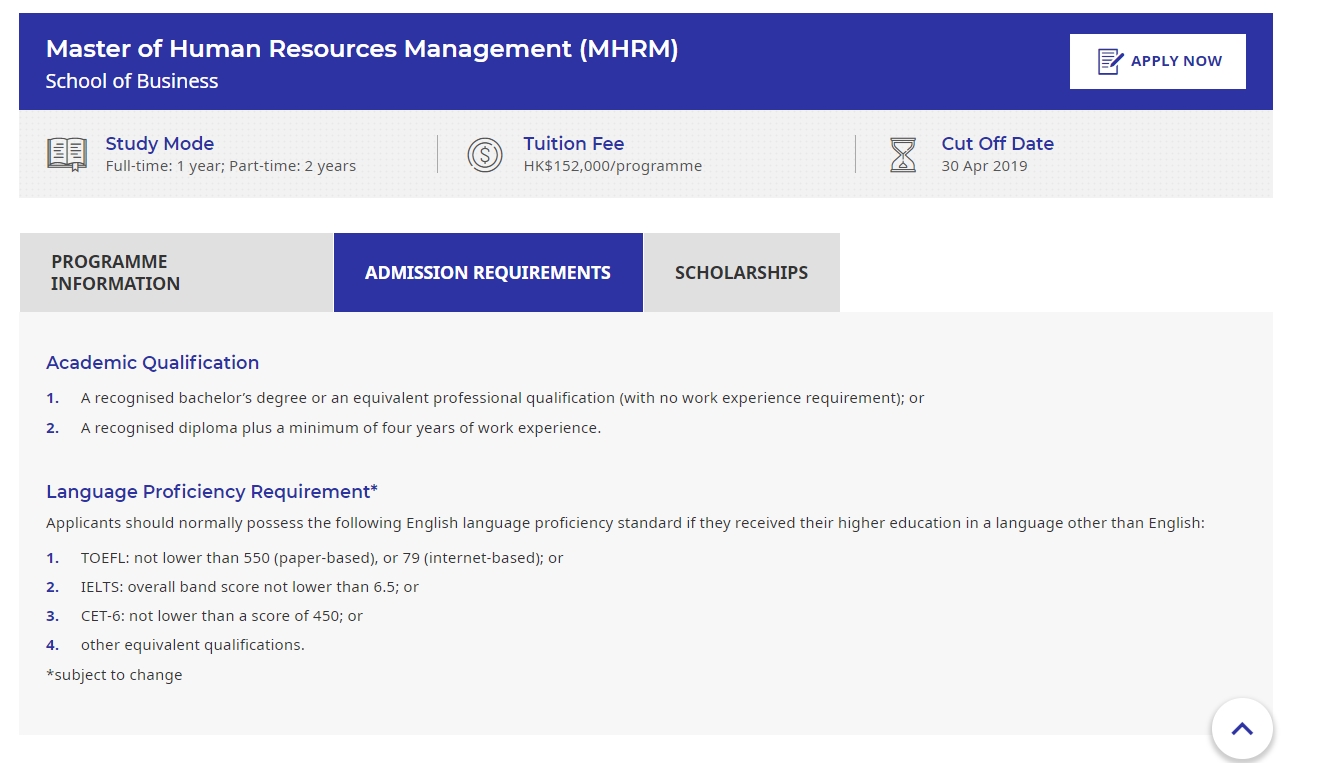
Task: Click the 30 Apr 2019 date
Action: (x=985, y=166)
